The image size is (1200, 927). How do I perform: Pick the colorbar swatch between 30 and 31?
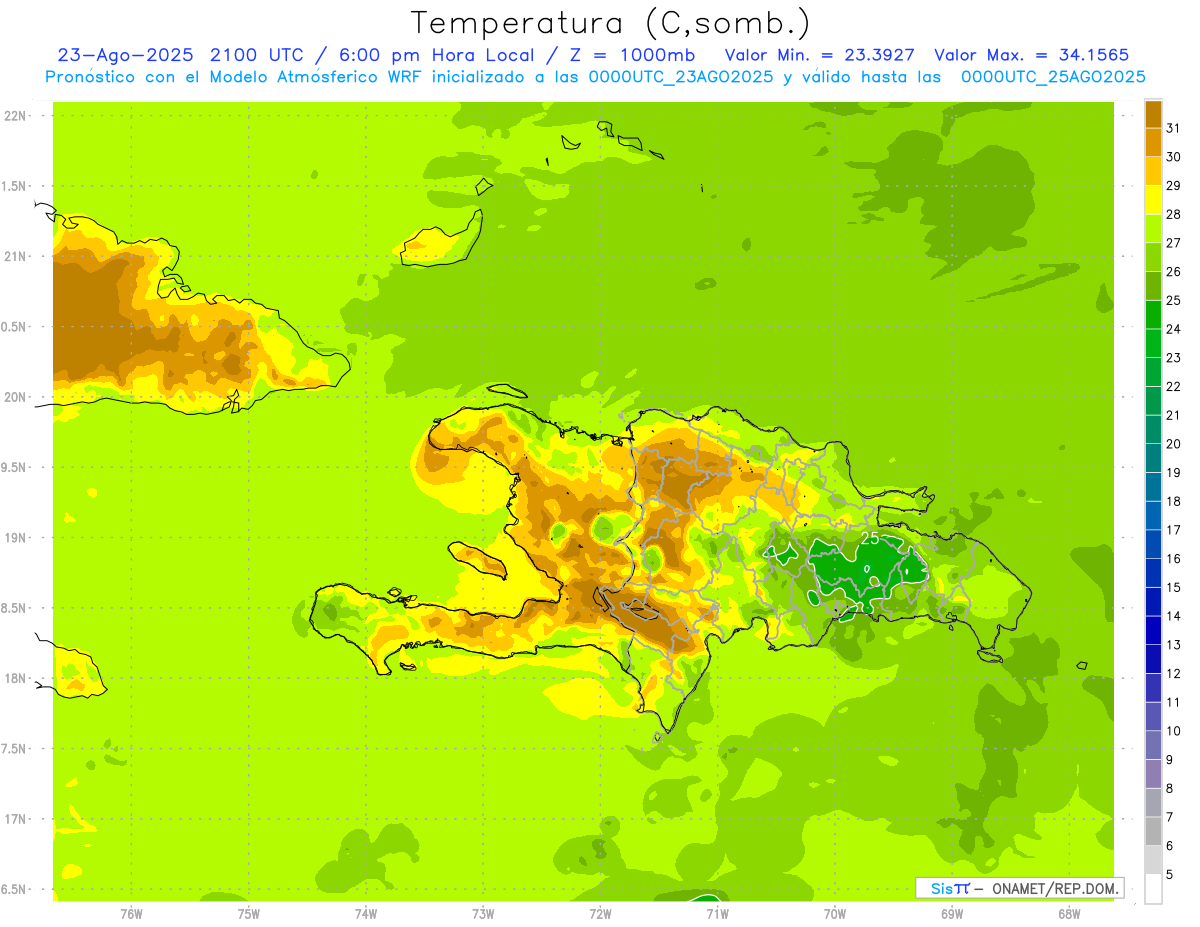click(1153, 143)
